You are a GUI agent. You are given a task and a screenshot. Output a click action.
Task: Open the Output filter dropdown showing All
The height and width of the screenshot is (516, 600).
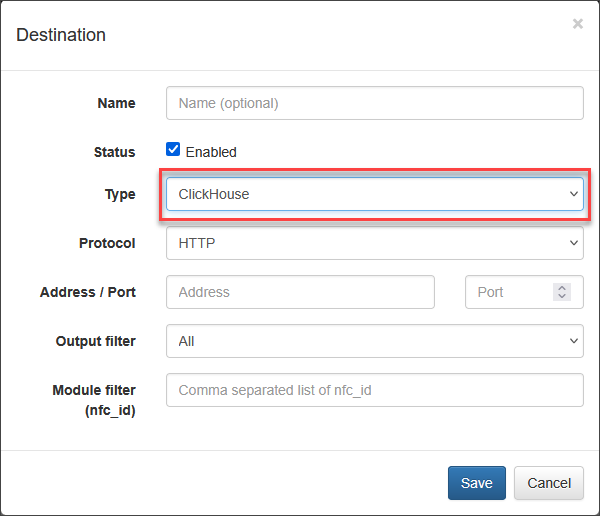tap(375, 341)
